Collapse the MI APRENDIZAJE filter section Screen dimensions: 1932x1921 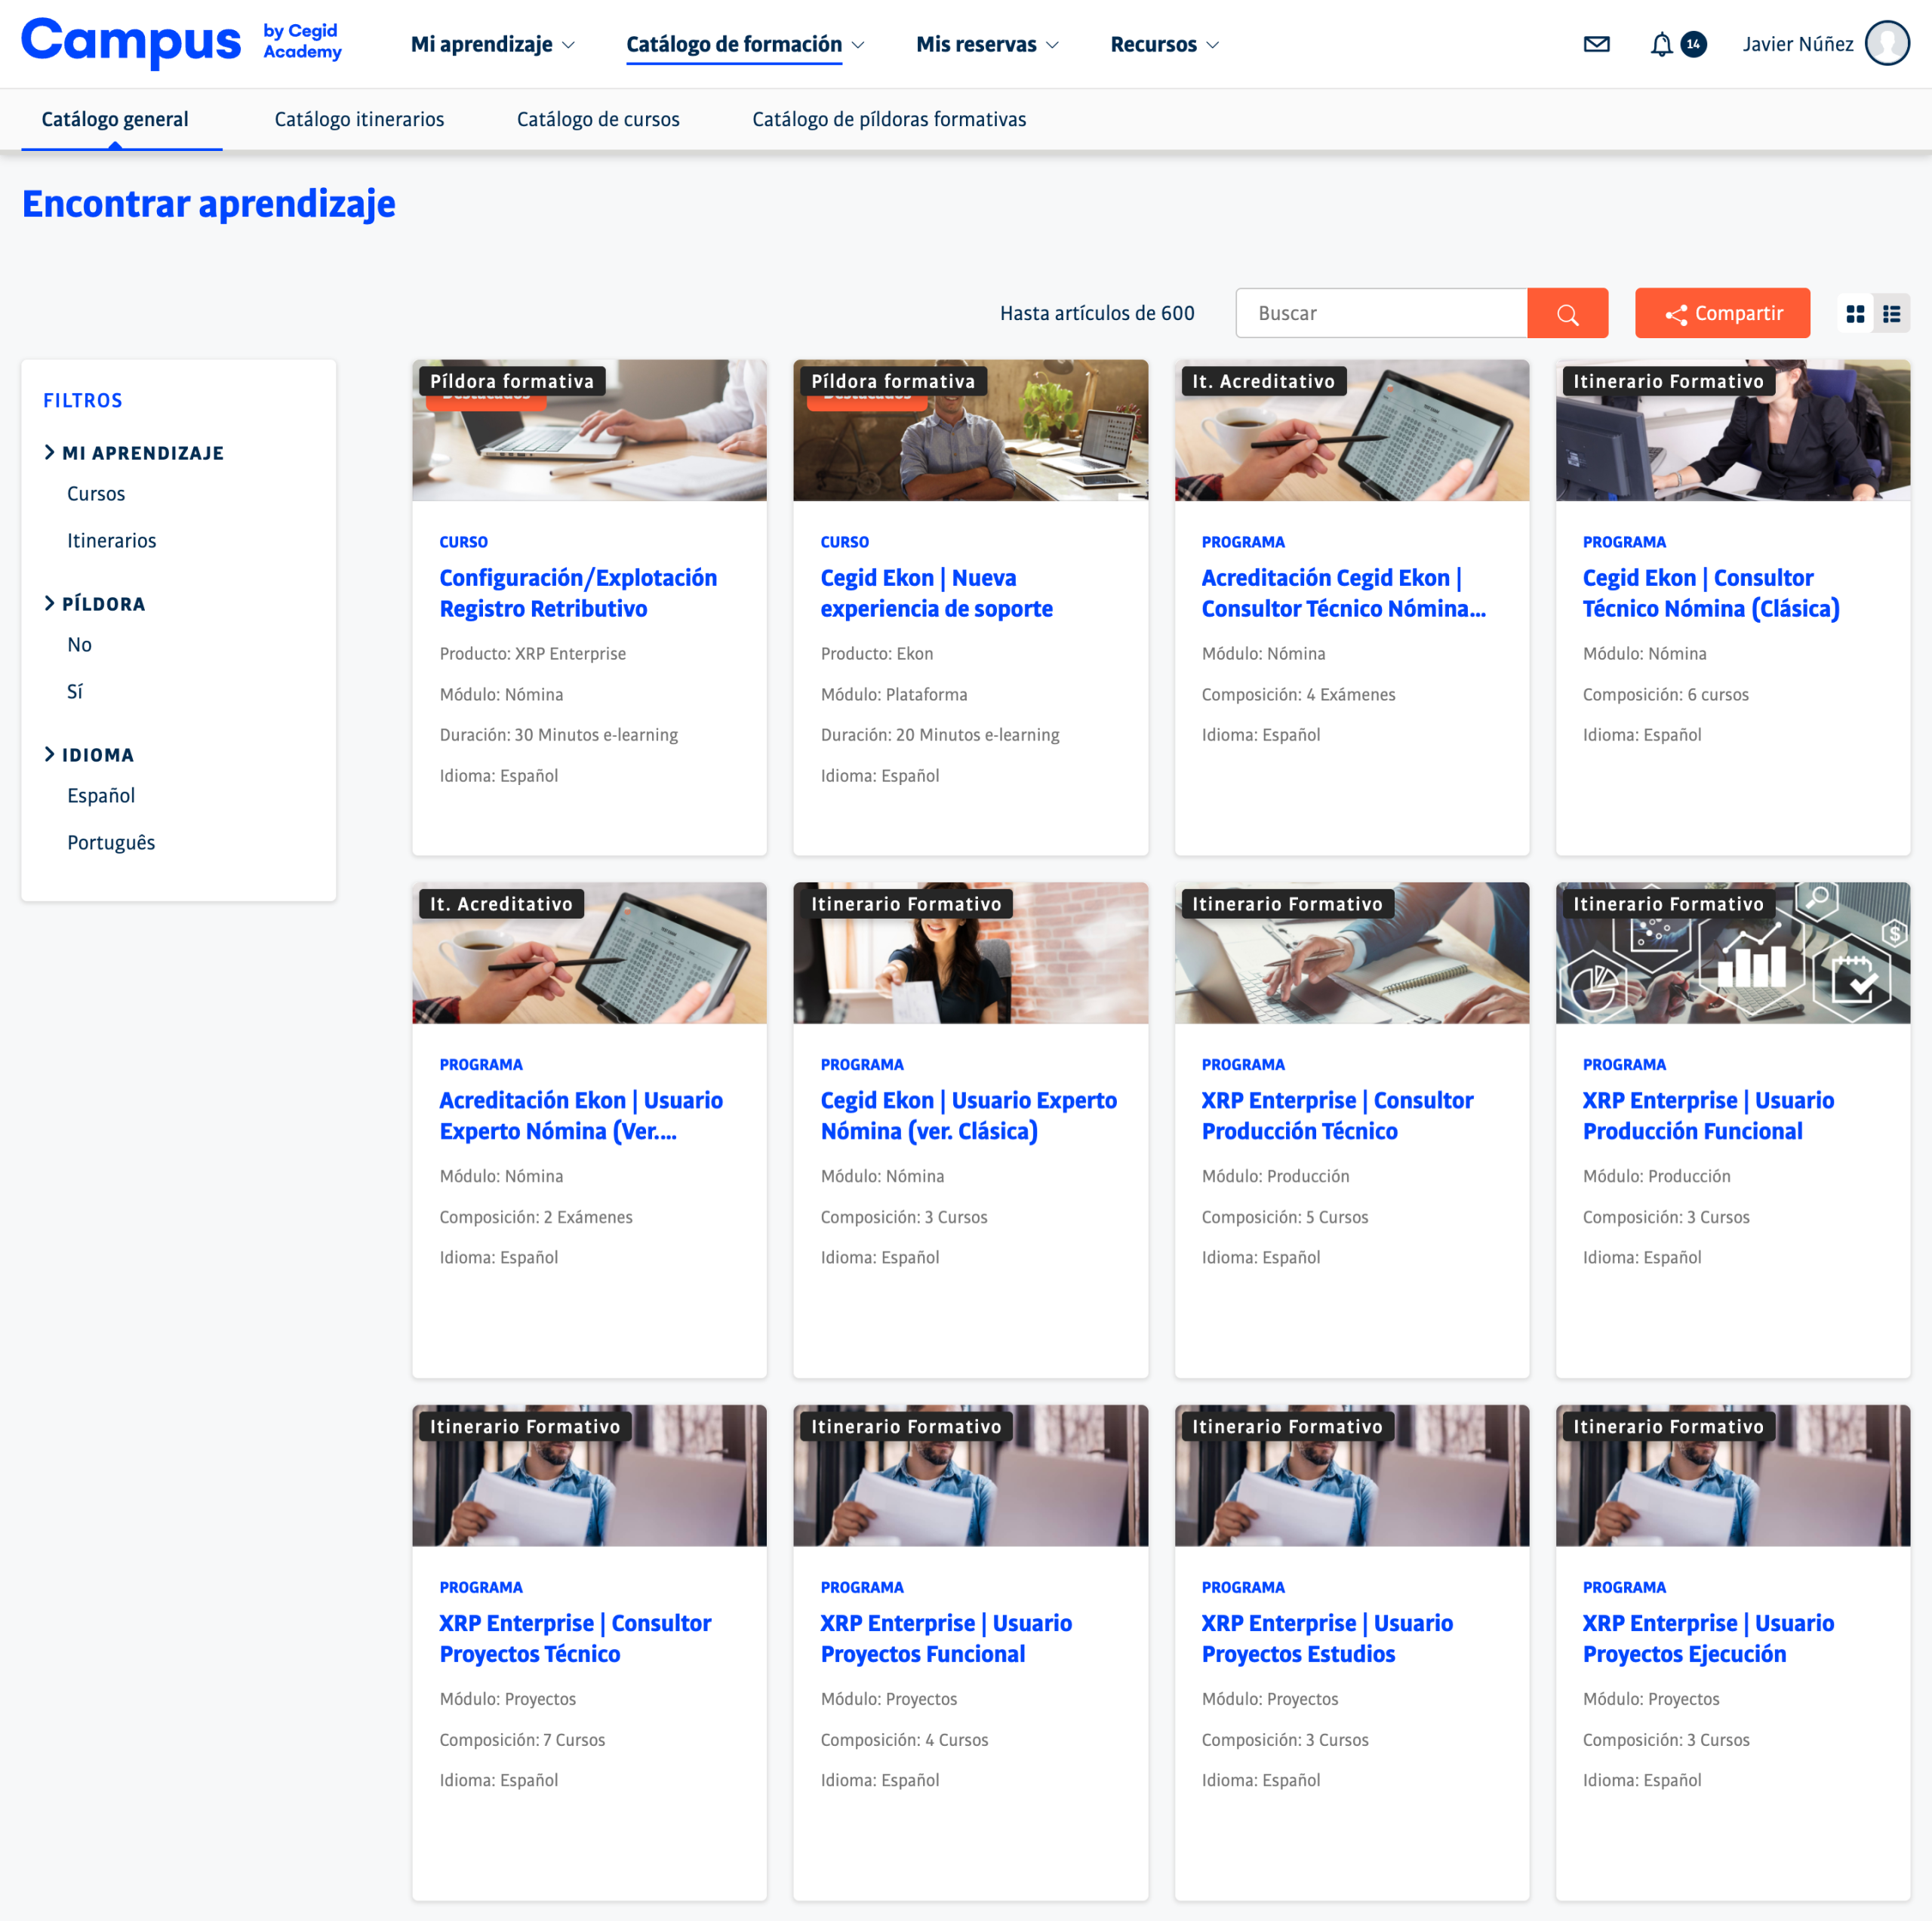(x=133, y=453)
